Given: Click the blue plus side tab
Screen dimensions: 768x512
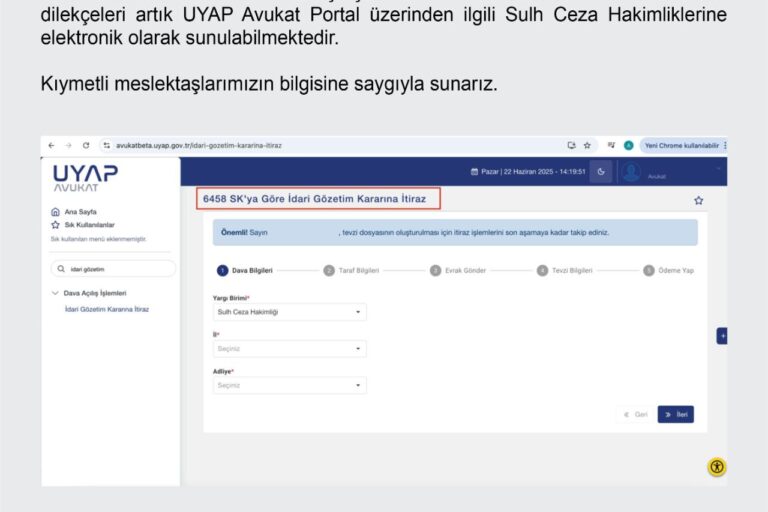Looking at the screenshot, I should coord(722,336).
